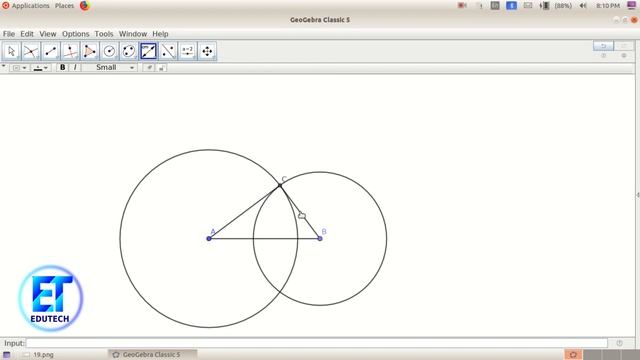Click the Undo button
This screenshot has width=640, height=360.
603,46
